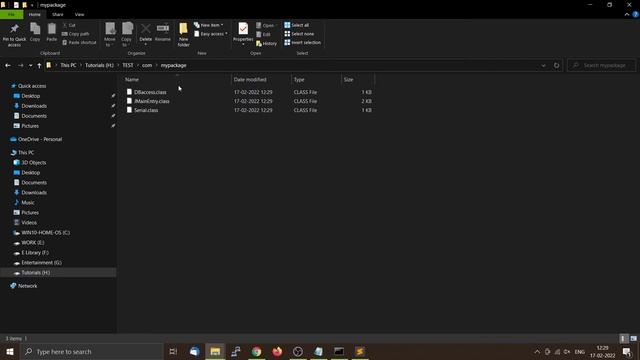Click the ribbon Open command

(x=265, y=25)
